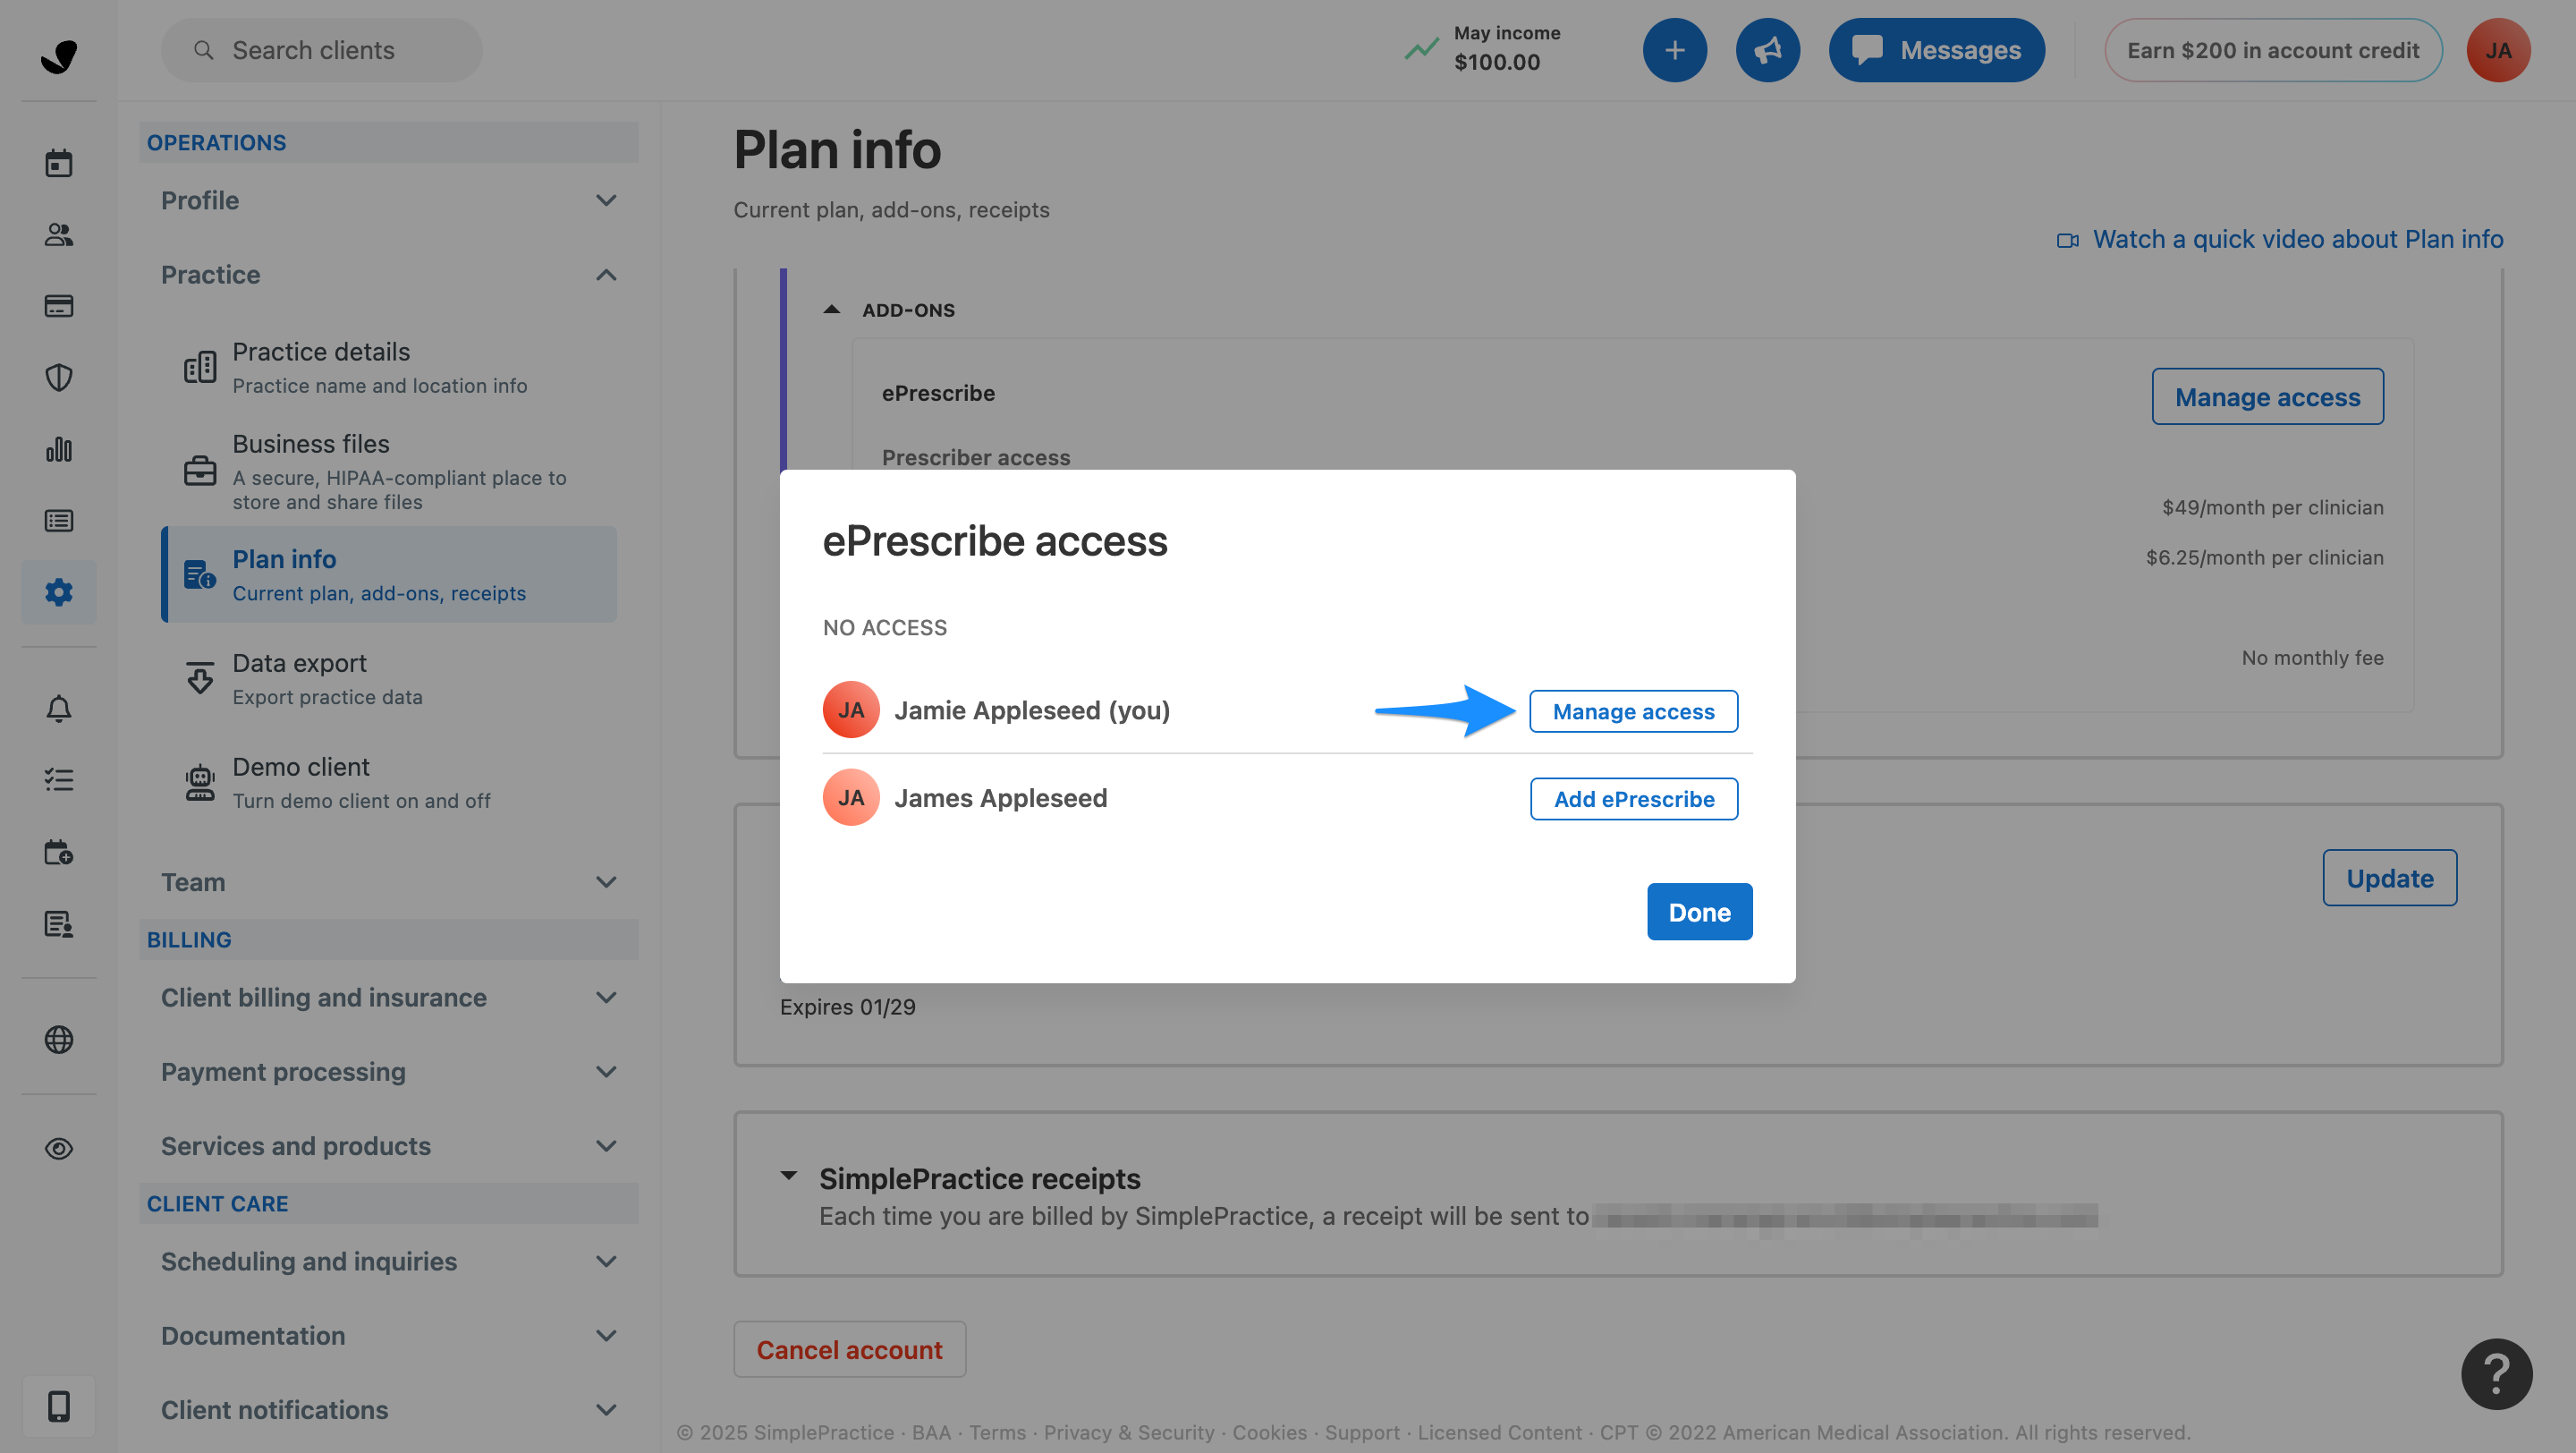The height and width of the screenshot is (1453, 2576).
Task: Click the Update button
Action: pyautogui.click(x=2389, y=878)
